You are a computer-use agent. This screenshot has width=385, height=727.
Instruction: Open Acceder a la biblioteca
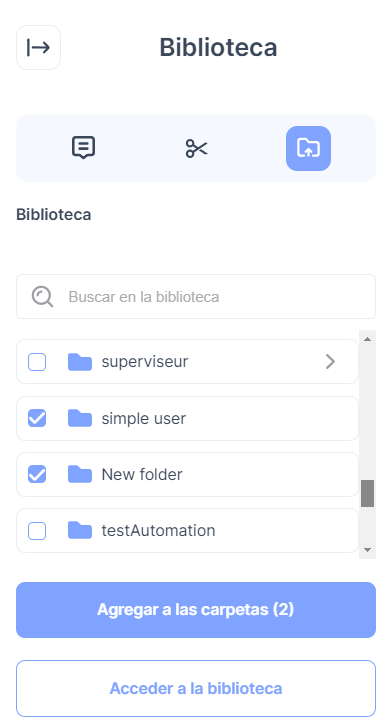pyautogui.click(x=196, y=689)
